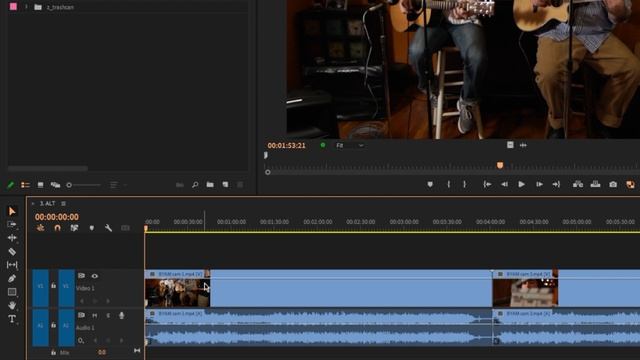The height and width of the screenshot is (360, 640).
Task: Click the New Item icon in project panel
Action: (x=225, y=185)
